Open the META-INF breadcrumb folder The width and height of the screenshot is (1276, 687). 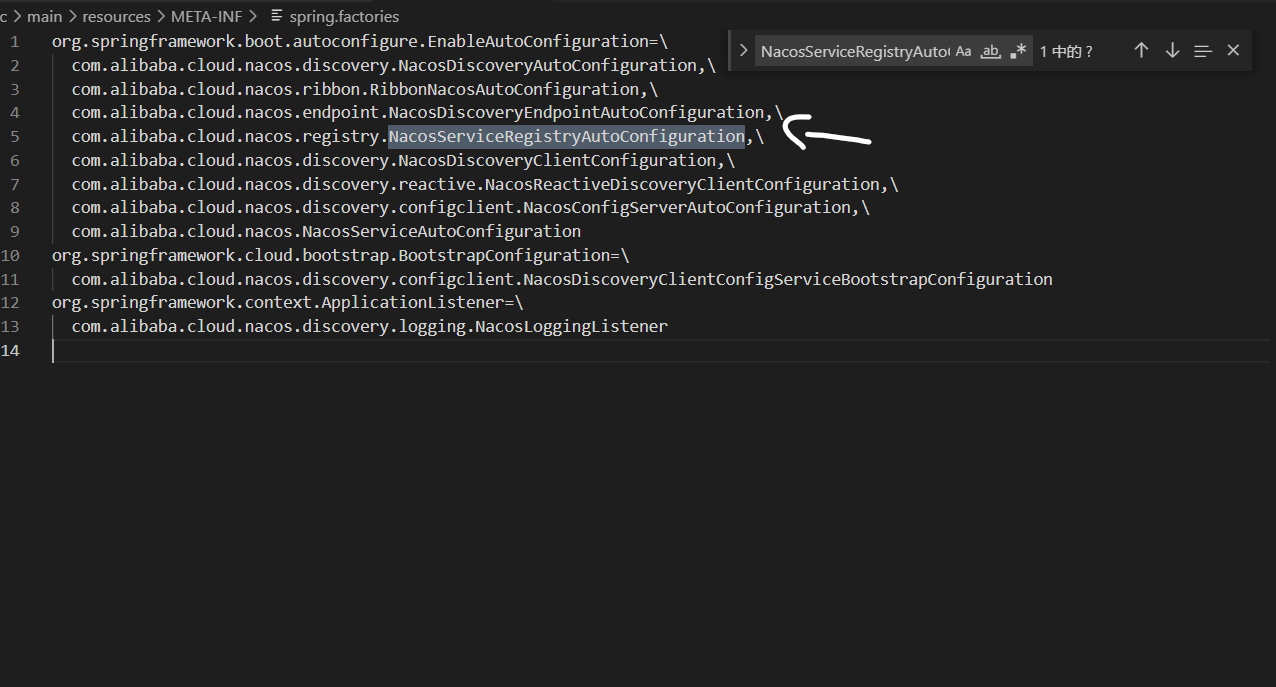205,16
